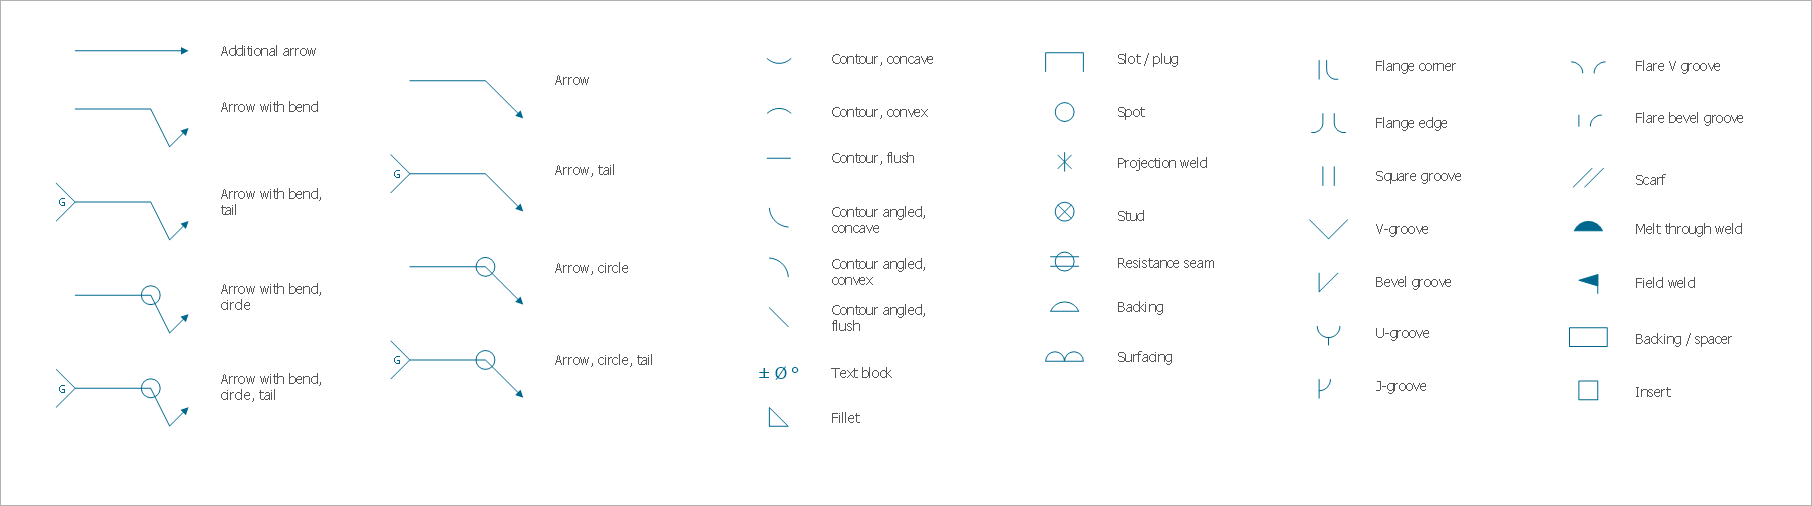This screenshot has height=506, width=1812.
Task: Click the Stud weld symbol
Action: coord(1064,212)
